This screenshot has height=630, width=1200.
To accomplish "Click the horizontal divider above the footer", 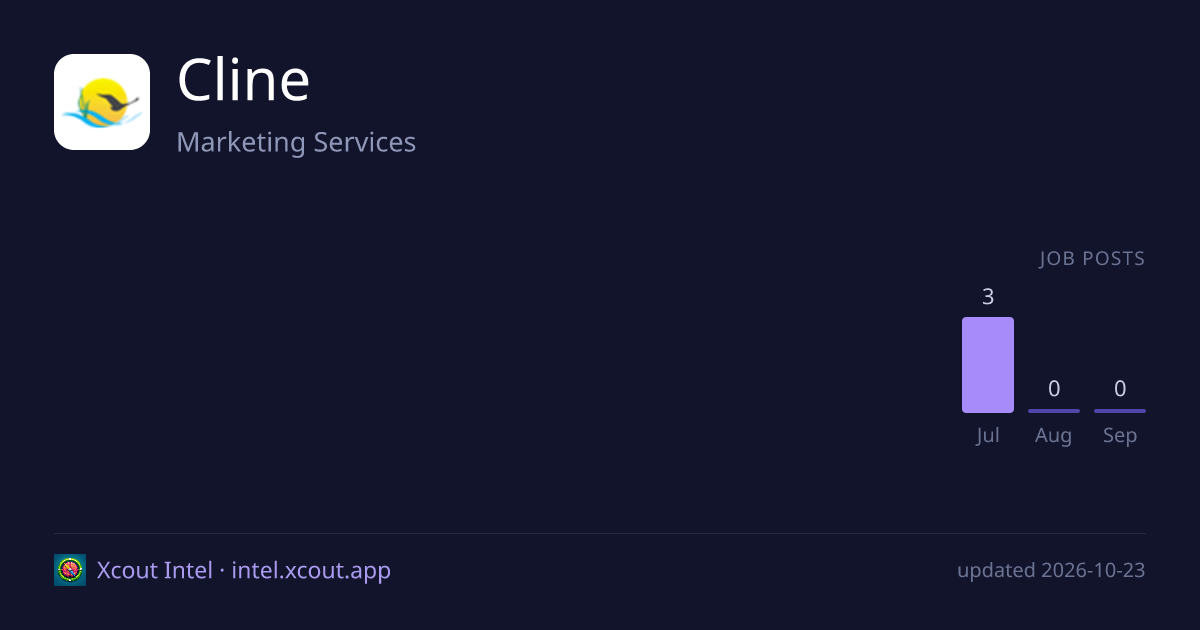I will click(x=600, y=533).
